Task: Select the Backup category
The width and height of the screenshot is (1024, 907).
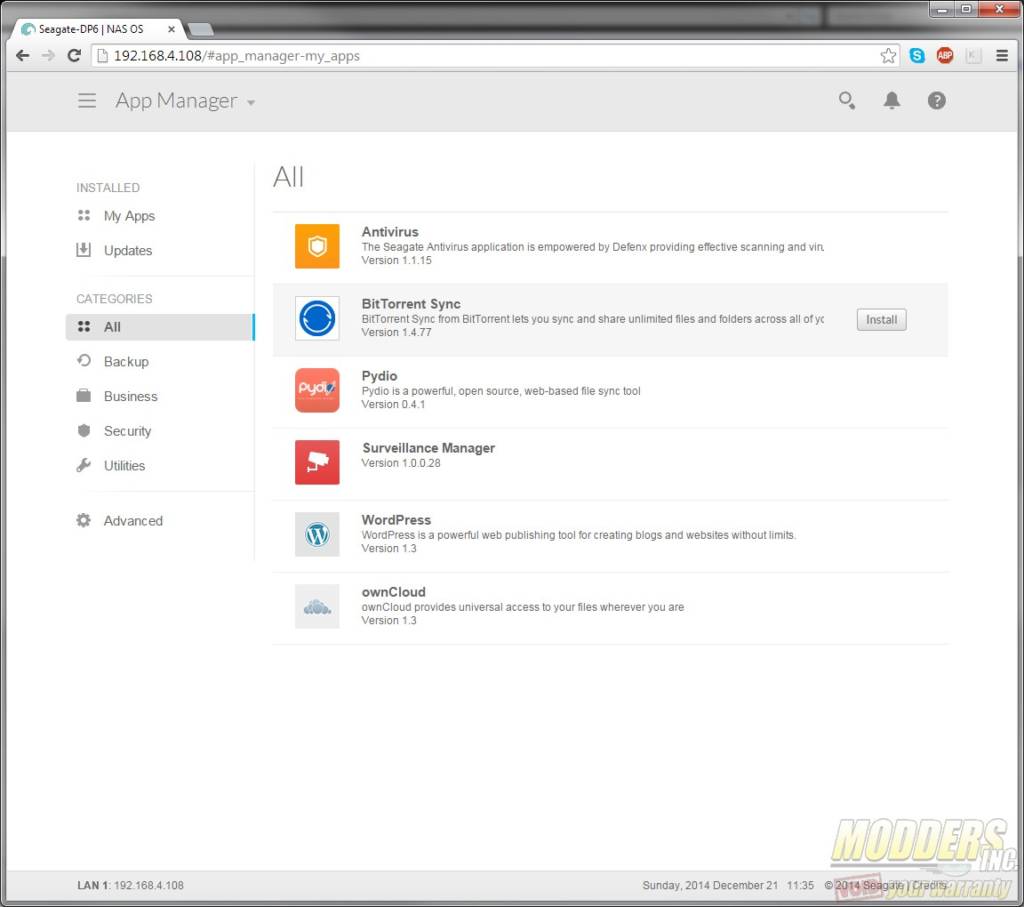Action: [x=126, y=361]
